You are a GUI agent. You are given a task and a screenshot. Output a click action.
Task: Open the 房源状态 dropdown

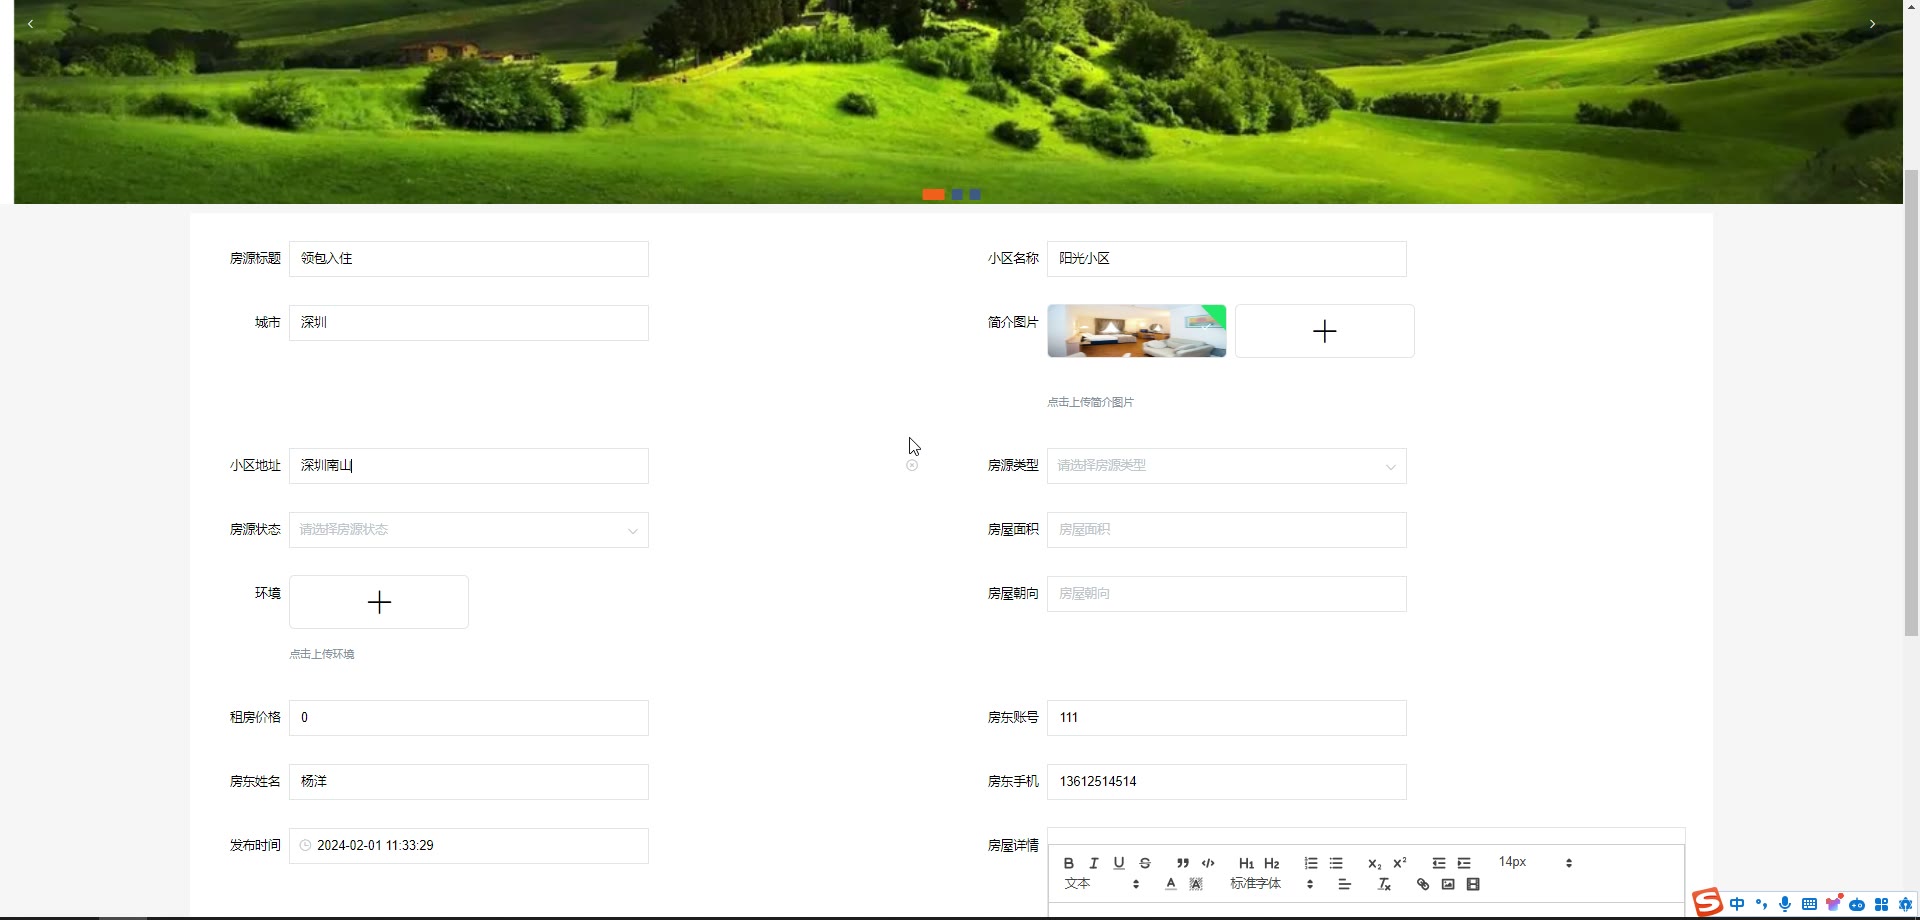pos(468,530)
